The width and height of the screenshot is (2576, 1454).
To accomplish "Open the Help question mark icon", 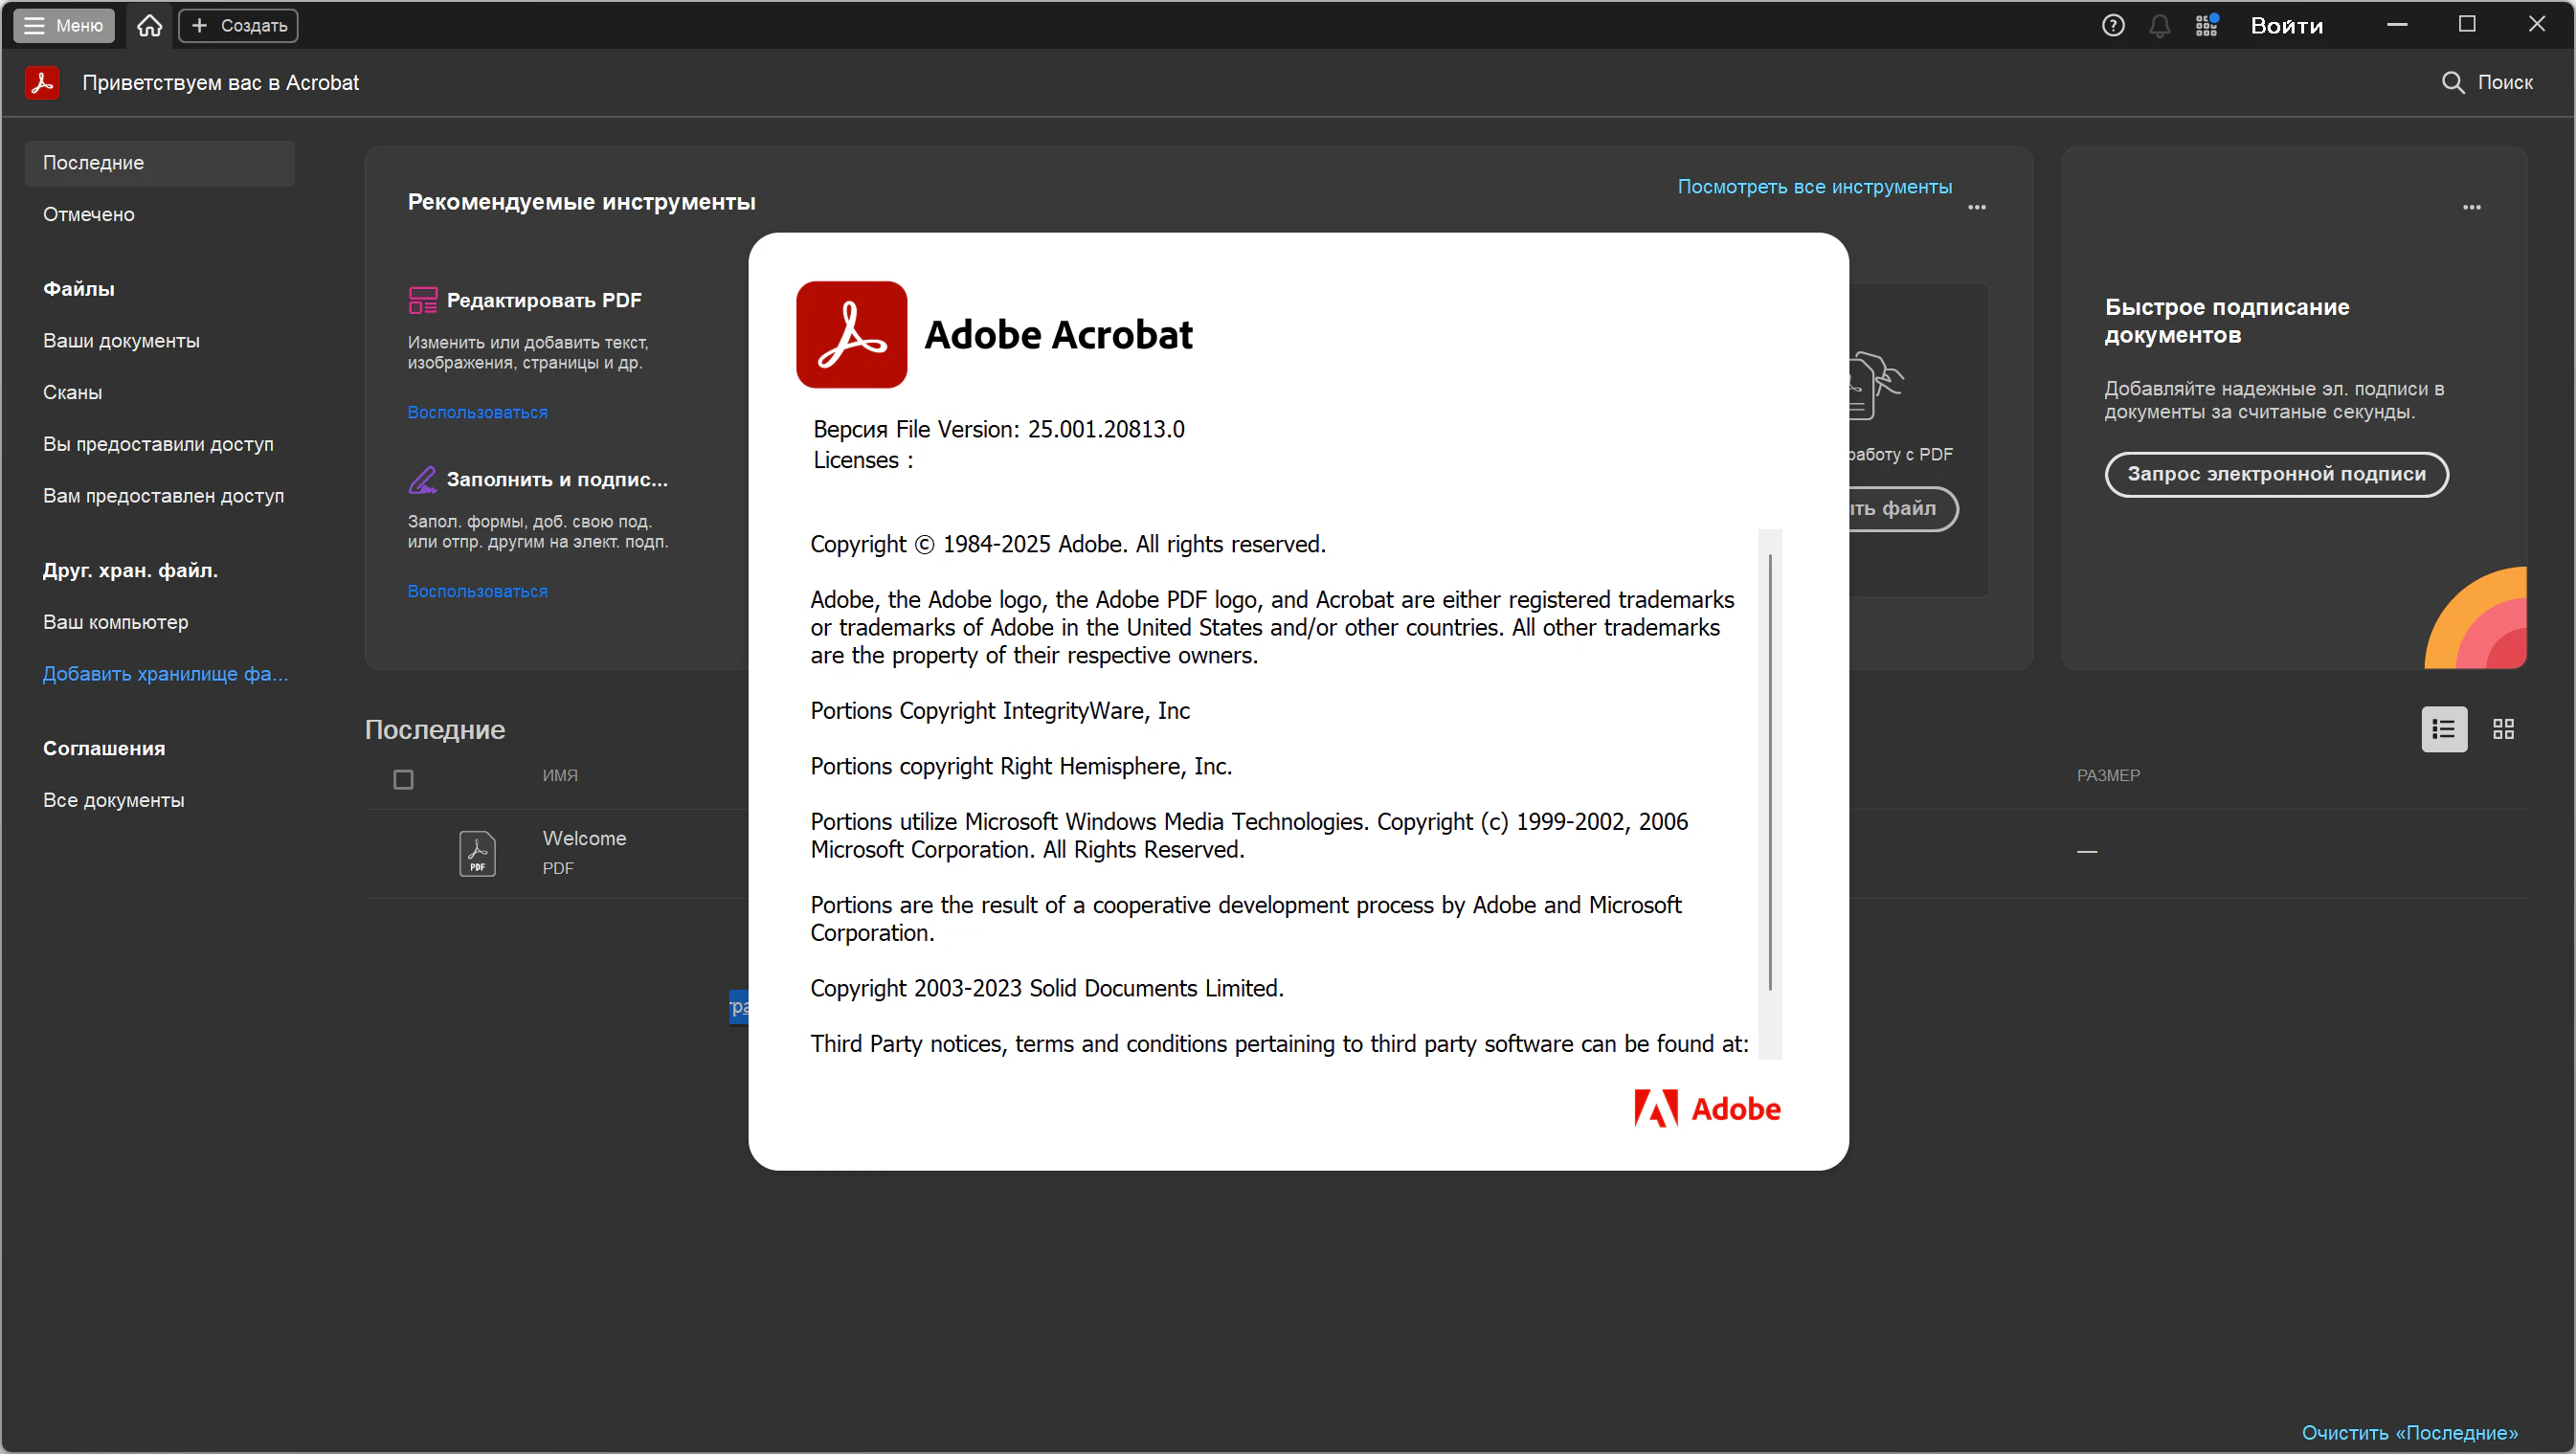I will tap(2112, 25).
